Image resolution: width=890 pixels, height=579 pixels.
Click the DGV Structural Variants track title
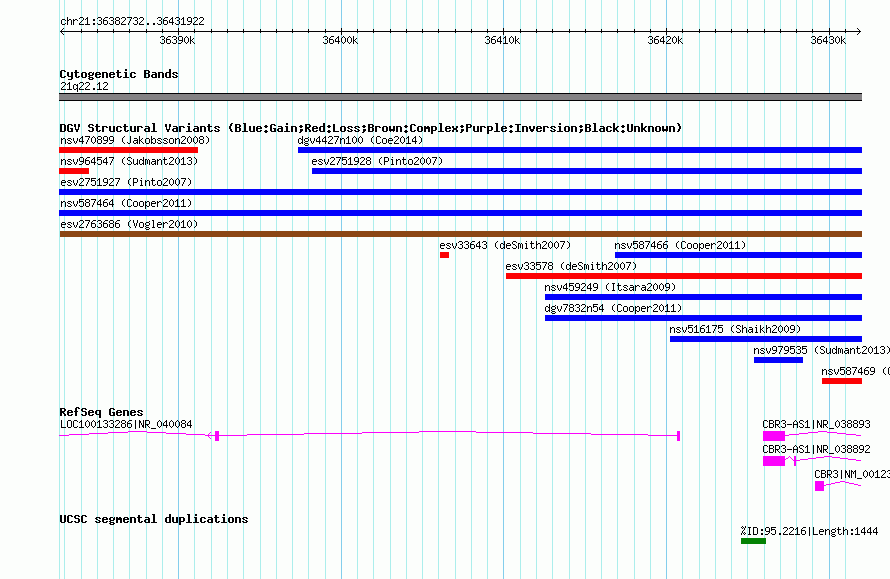click(370, 128)
